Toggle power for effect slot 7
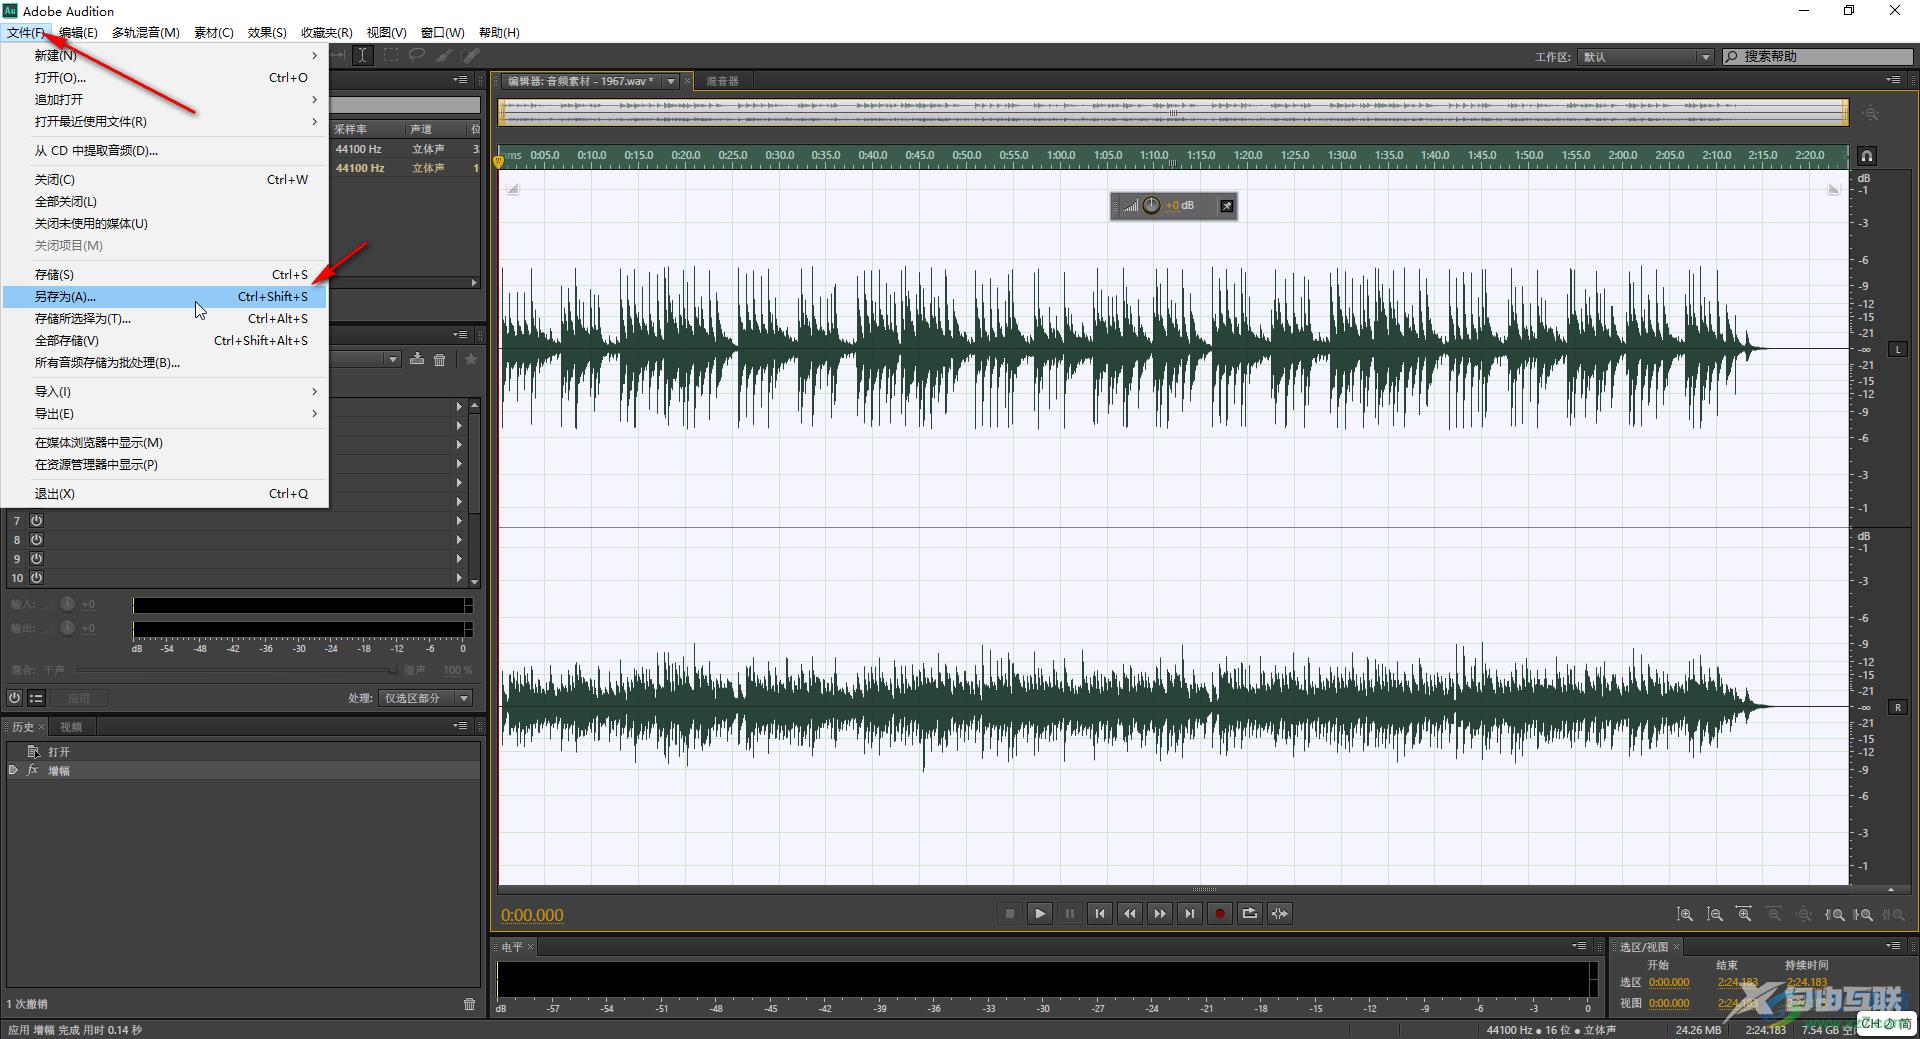 pos(36,520)
